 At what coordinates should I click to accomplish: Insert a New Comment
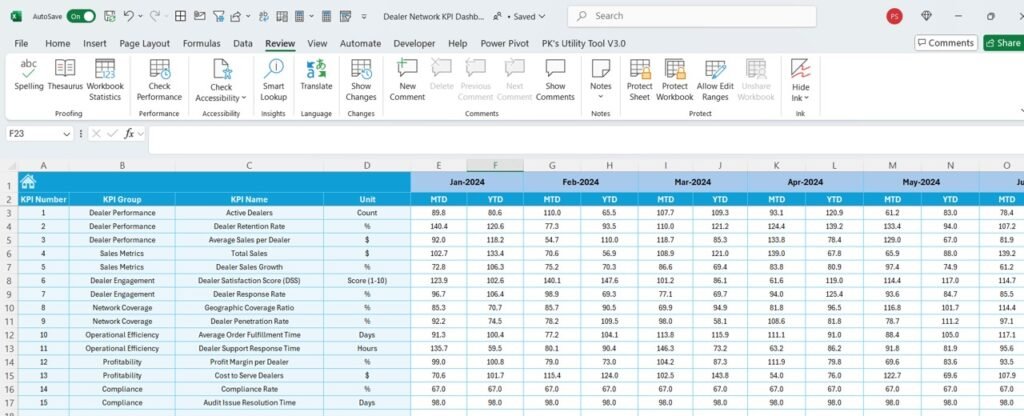407,74
